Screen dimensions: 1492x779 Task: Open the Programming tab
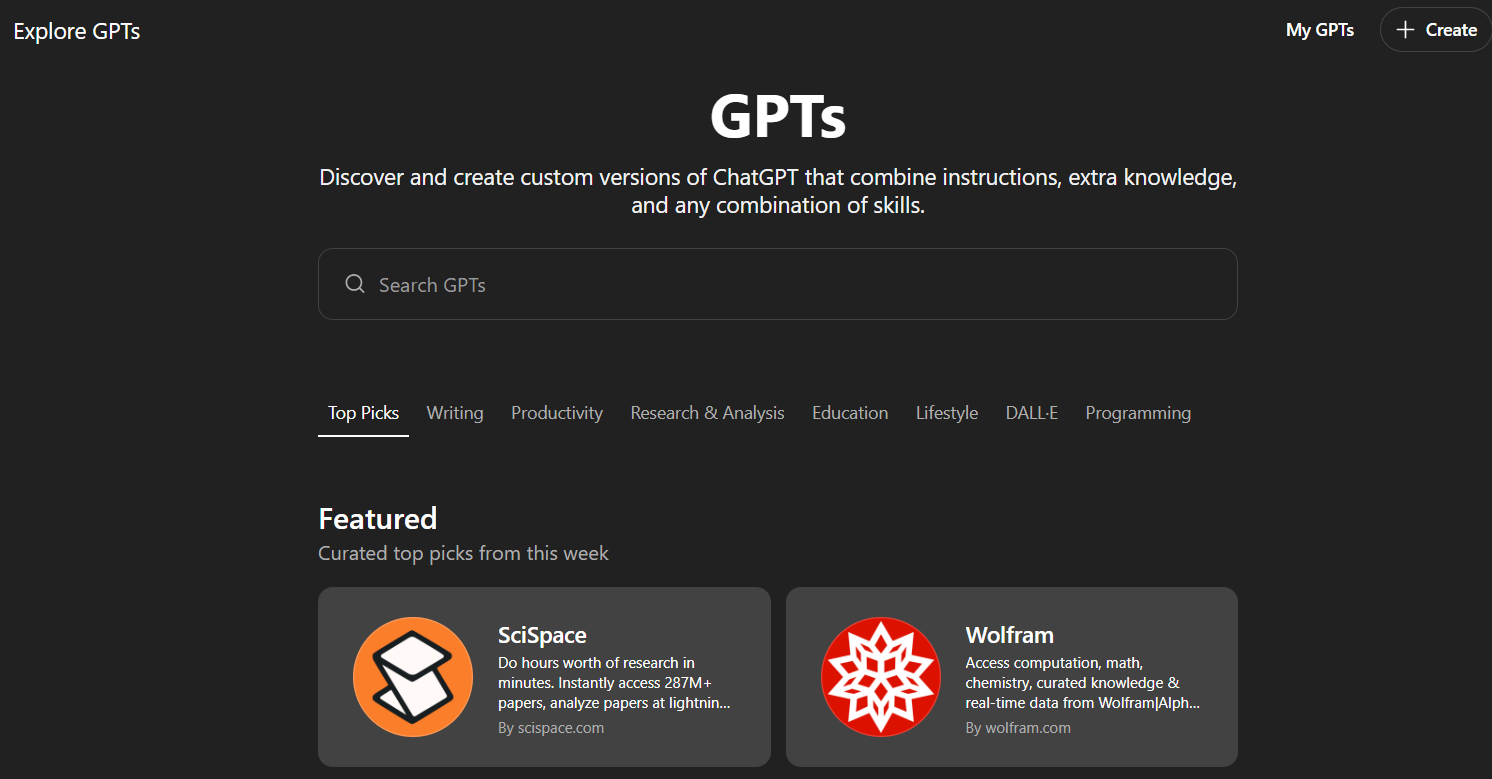pyautogui.click(x=1138, y=413)
